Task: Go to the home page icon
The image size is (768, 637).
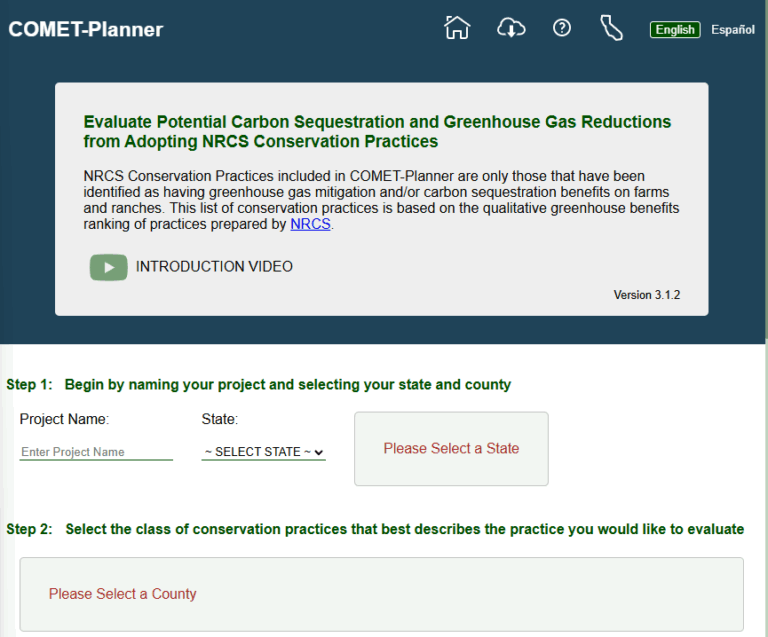Action: (x=457, y=28)
